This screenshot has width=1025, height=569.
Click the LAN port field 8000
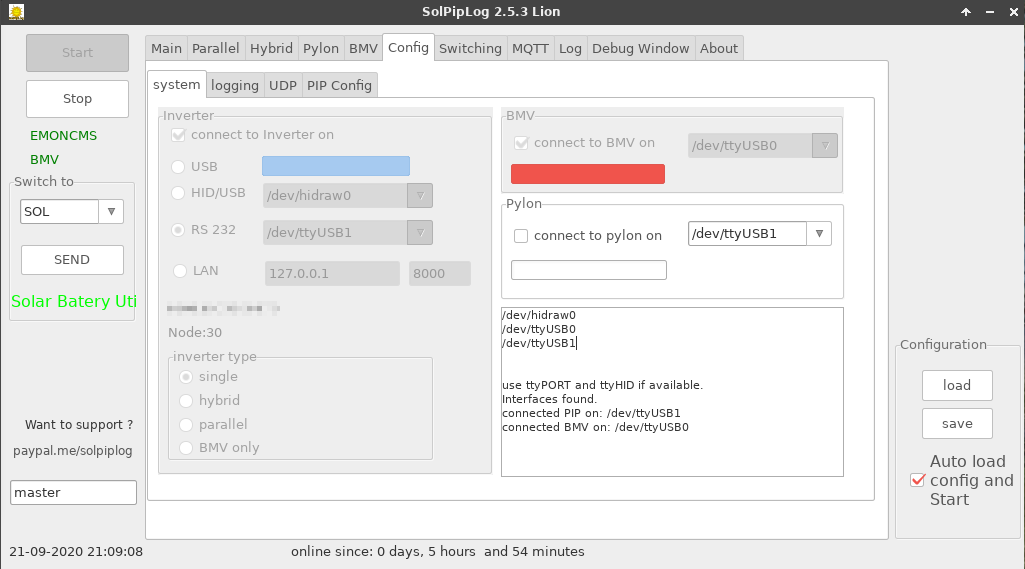(439, 273)
